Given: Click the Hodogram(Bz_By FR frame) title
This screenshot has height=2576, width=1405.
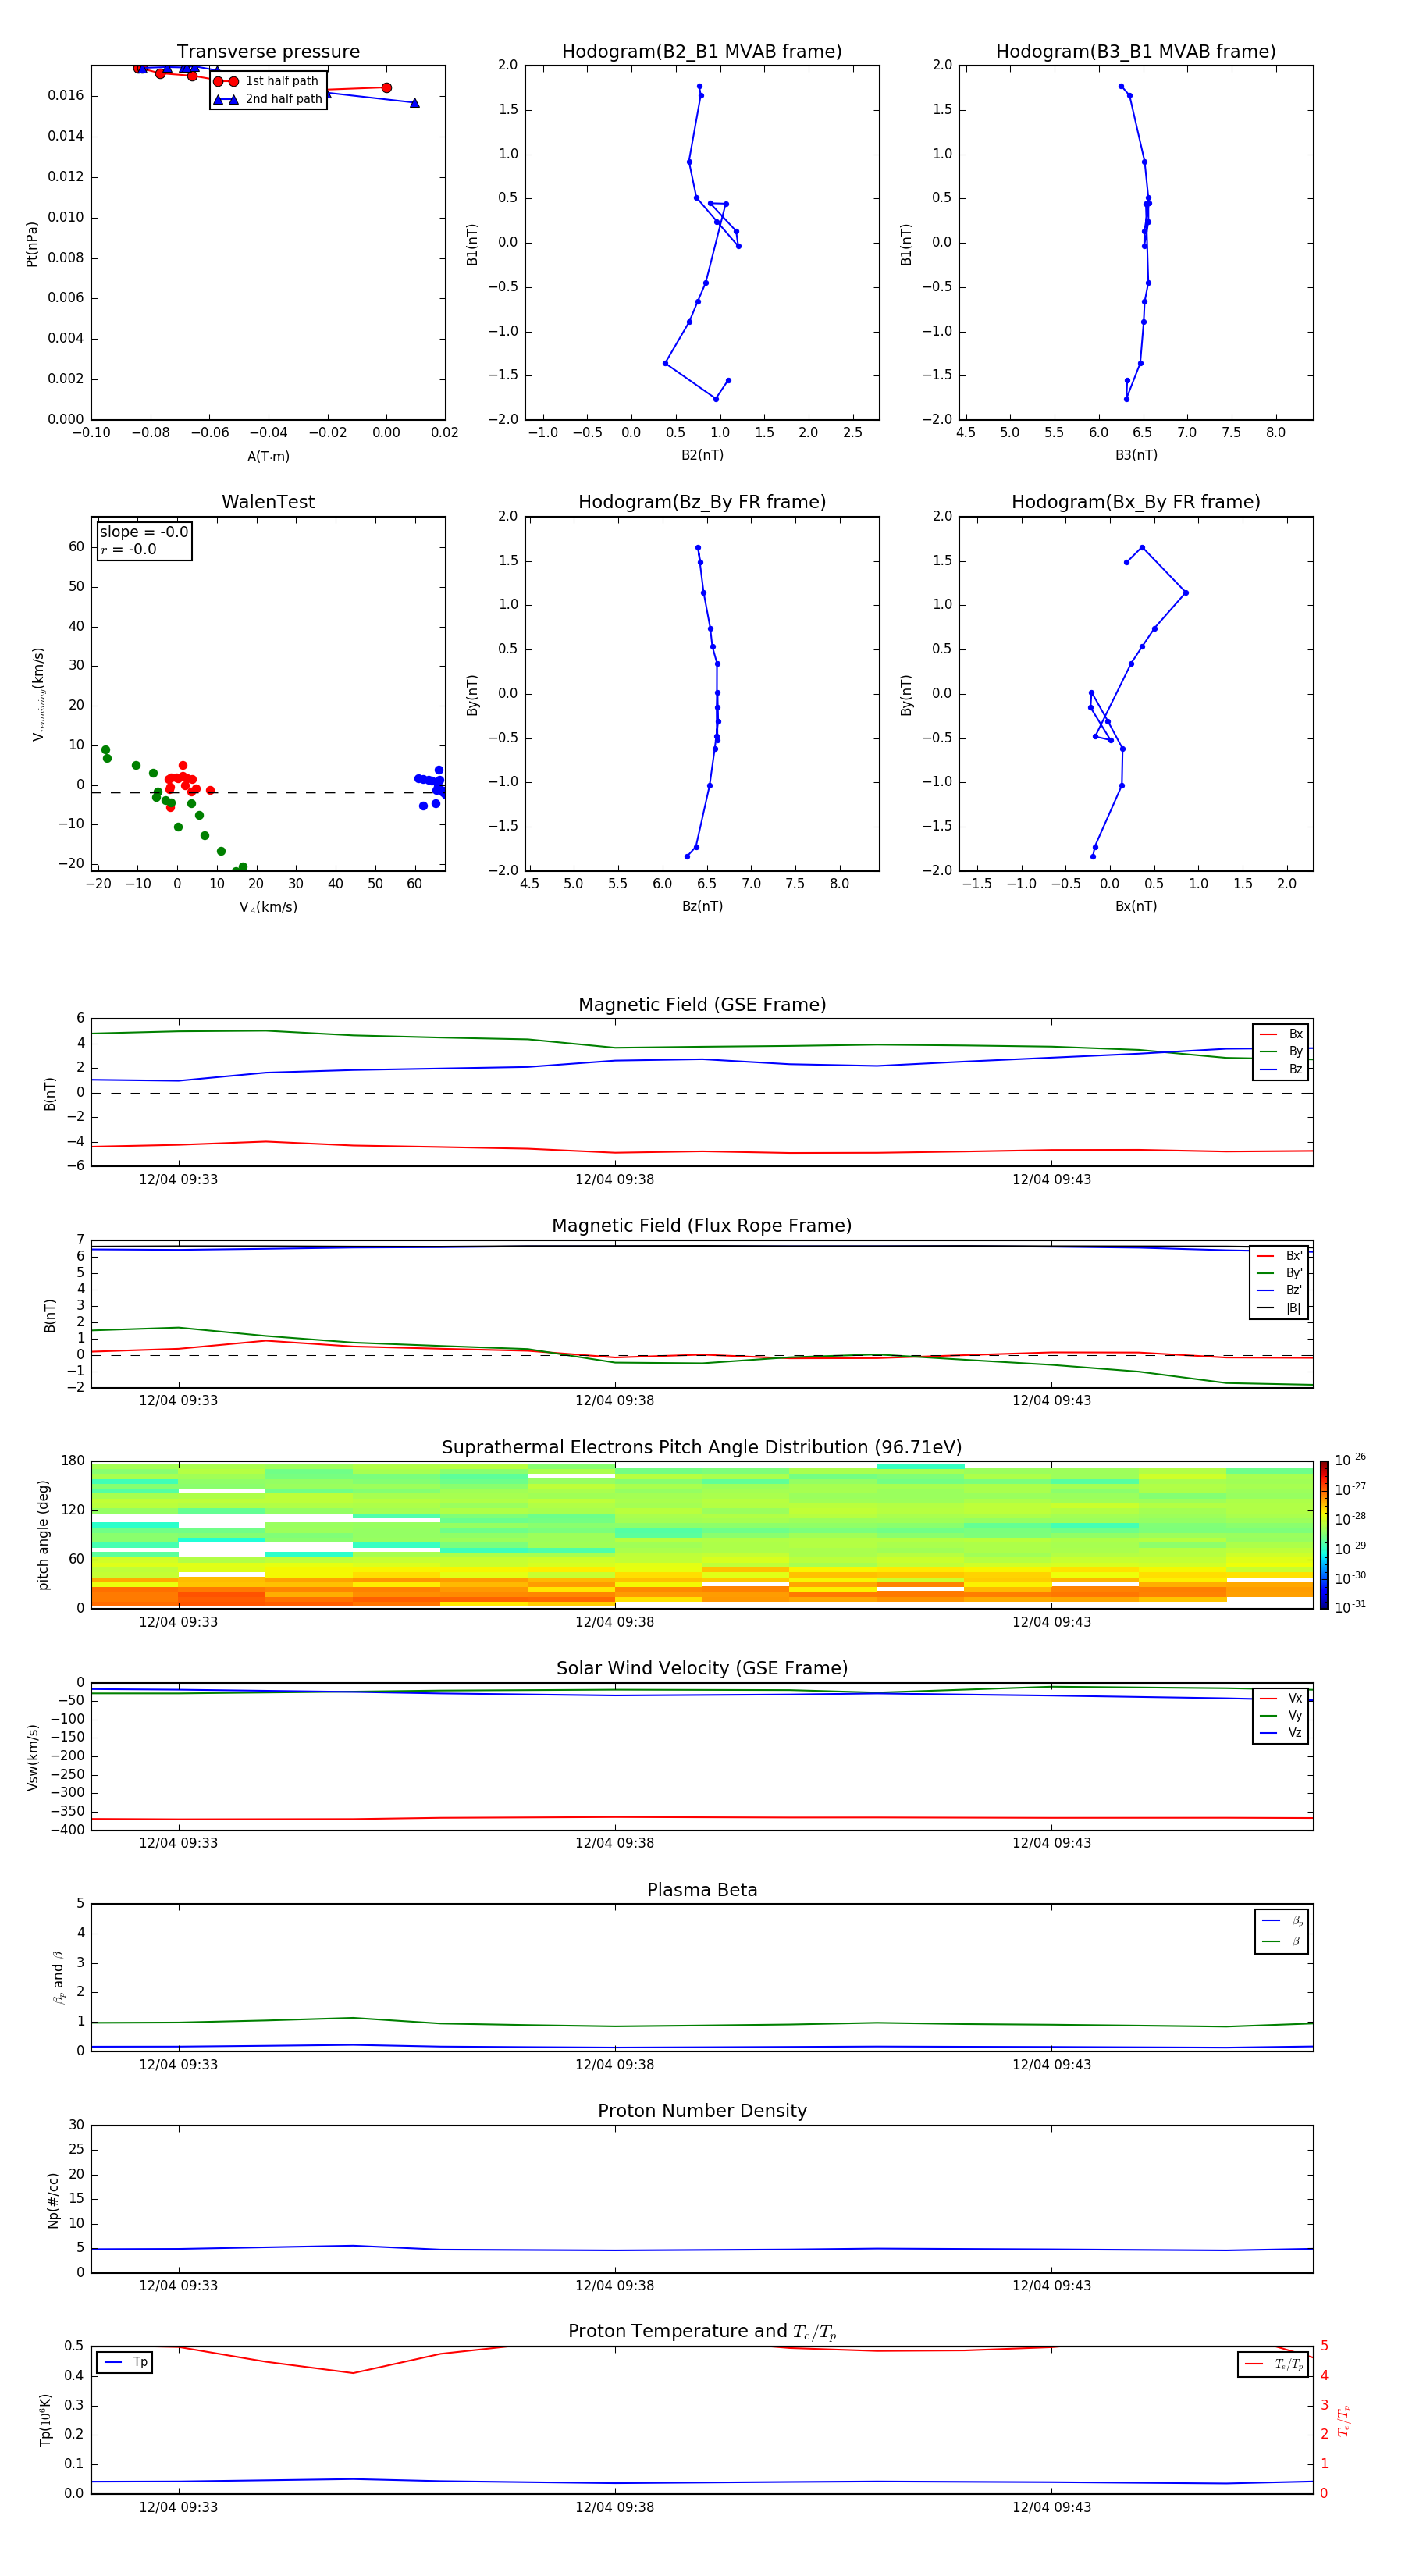Looking at the screenshot, I should point(702,502).
